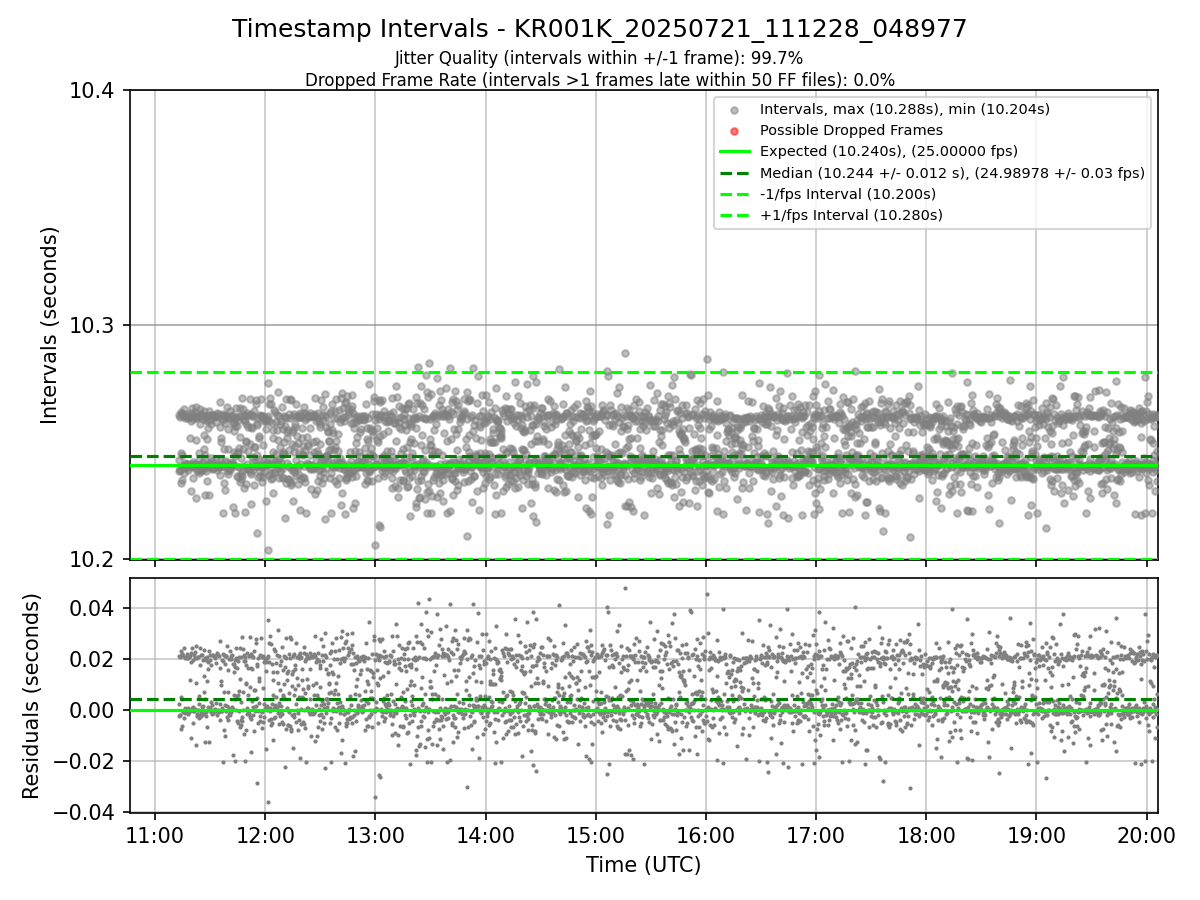Click the '-1/fps Interval (10.200s)' legend entry
The height and width of the screenshot is (900, 1200).
tap(848, 194)
